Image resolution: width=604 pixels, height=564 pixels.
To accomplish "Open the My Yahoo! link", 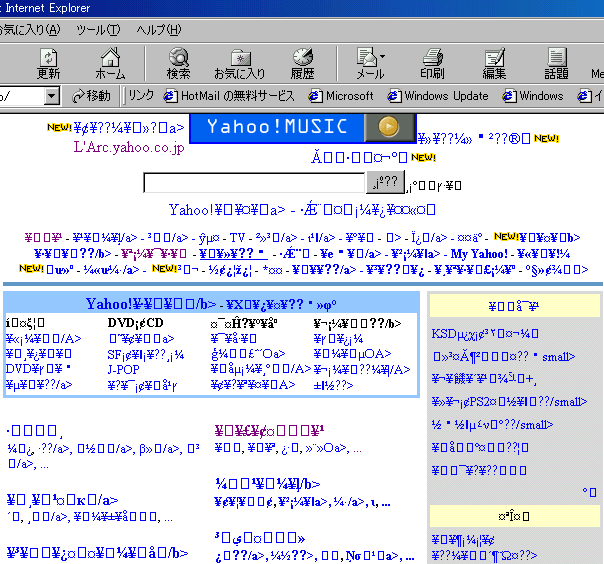I will 479,253.
